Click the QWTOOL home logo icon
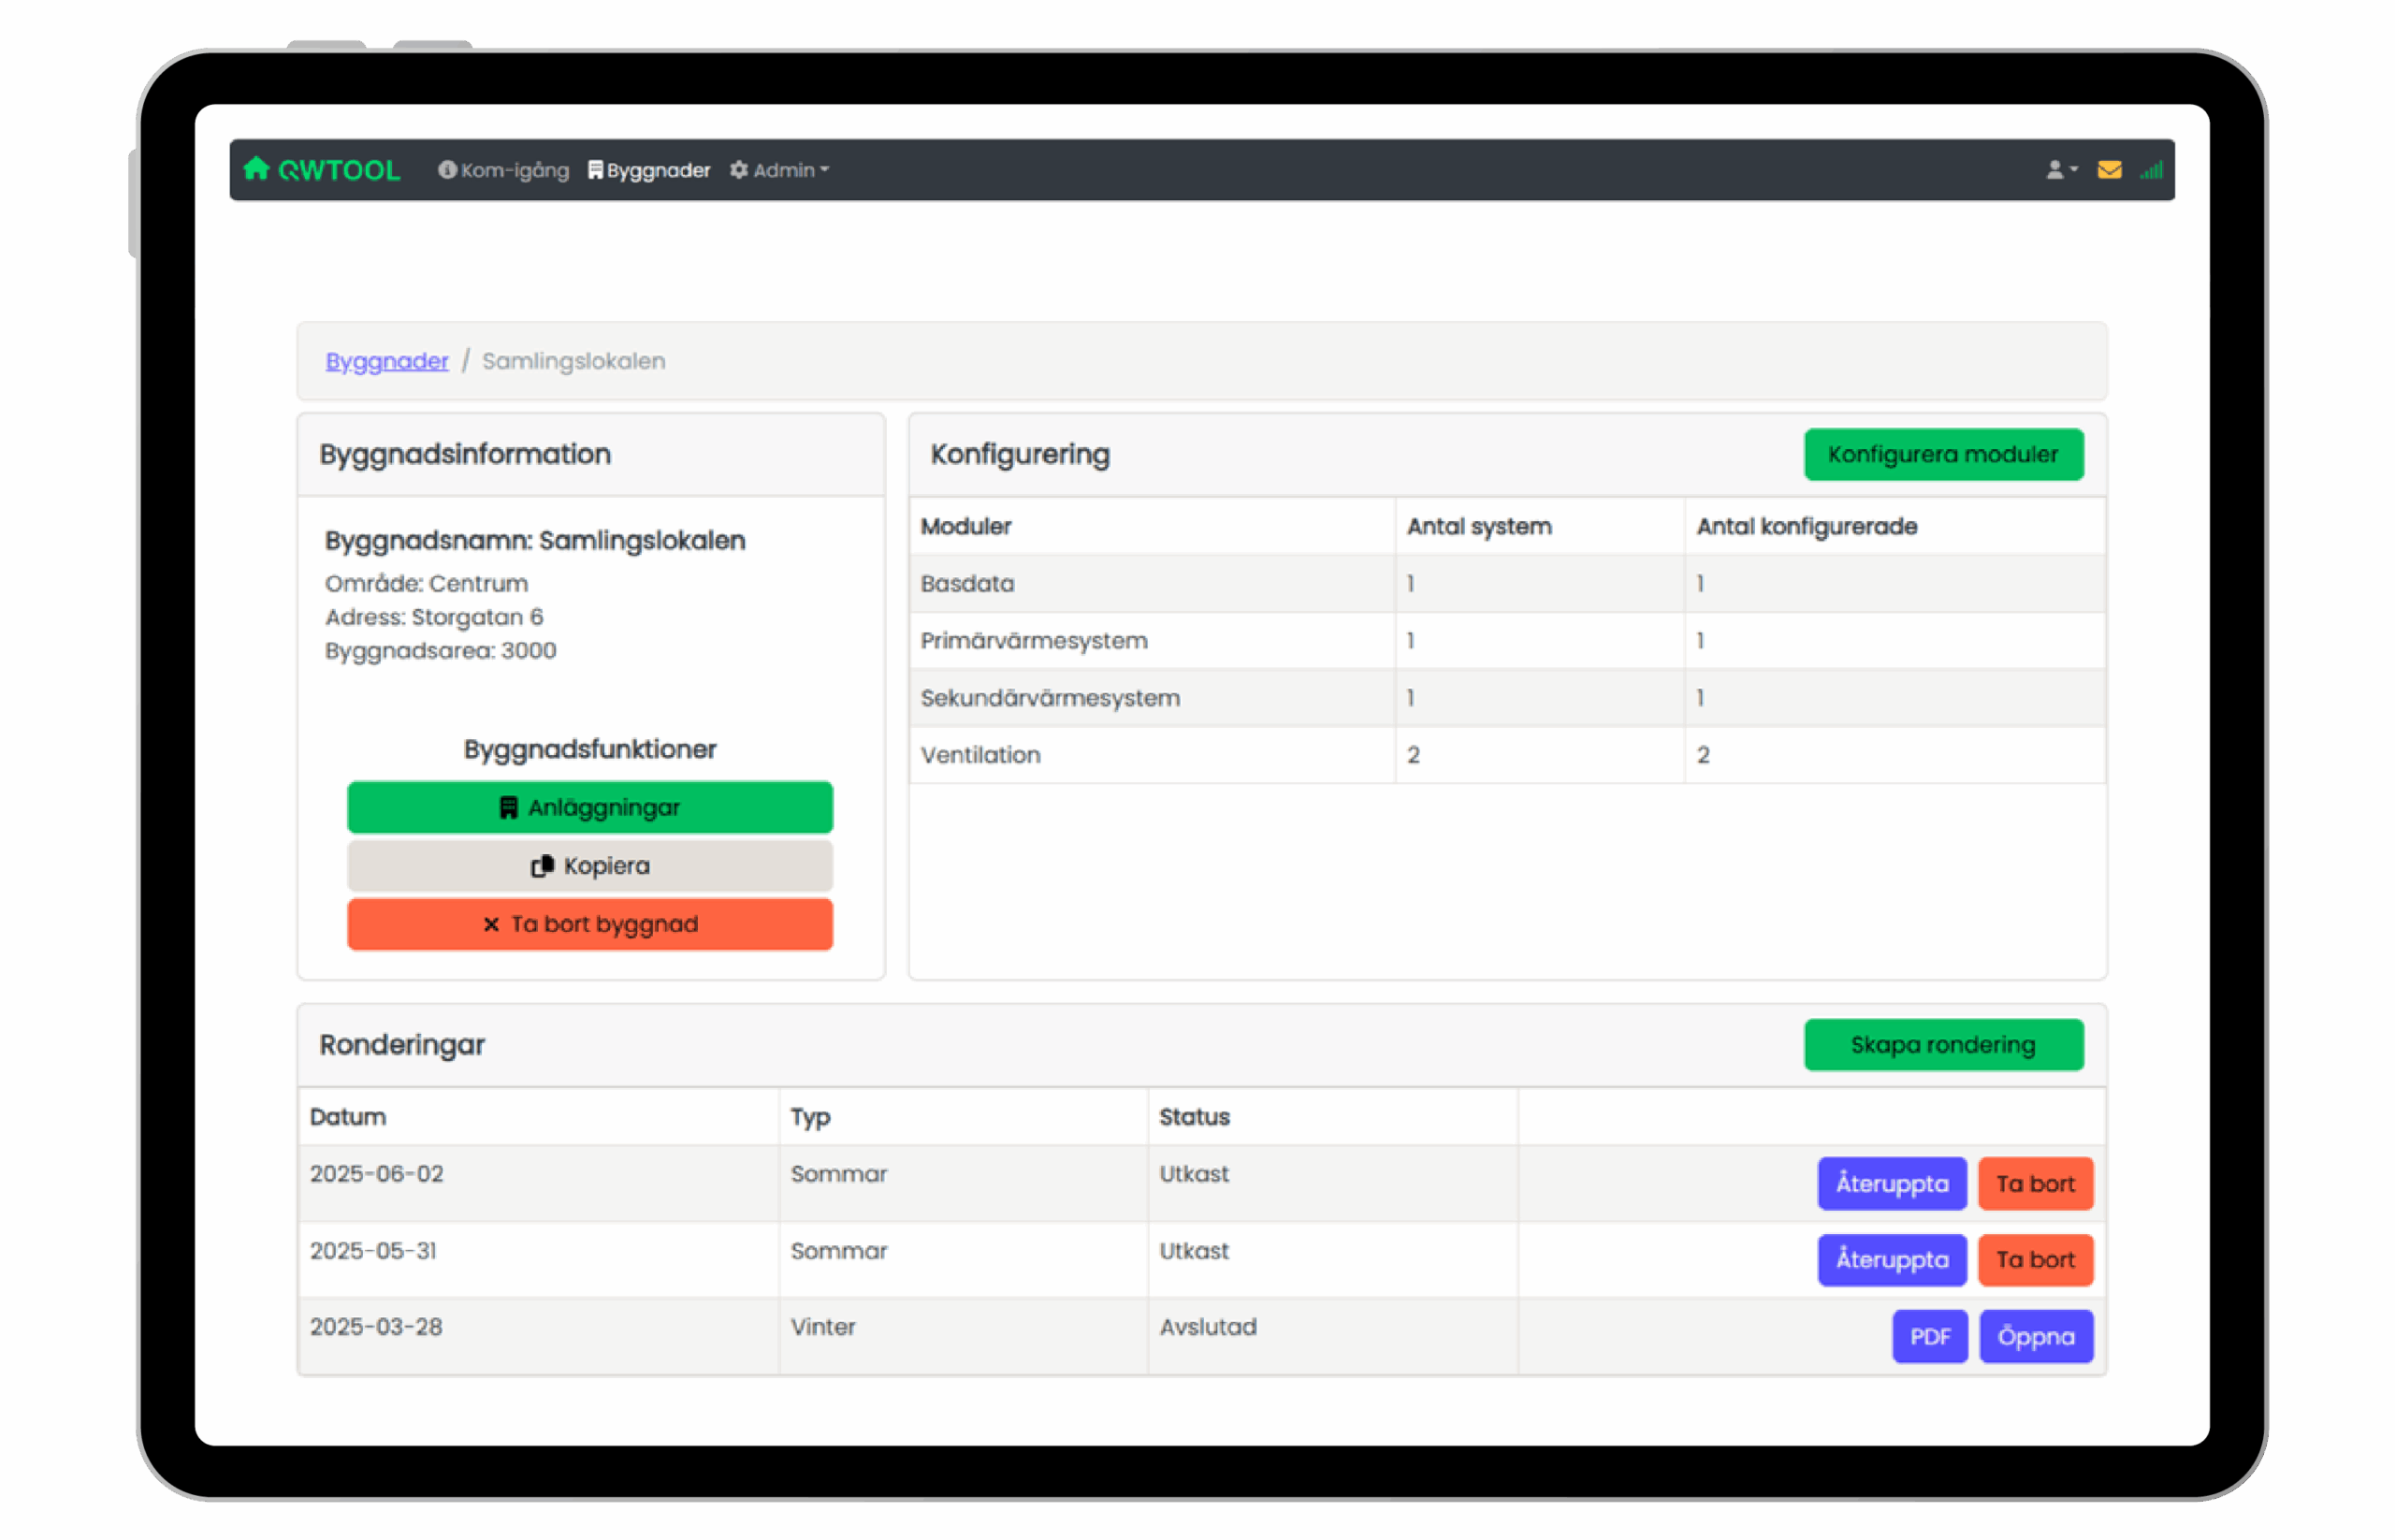 pos(257,169)
